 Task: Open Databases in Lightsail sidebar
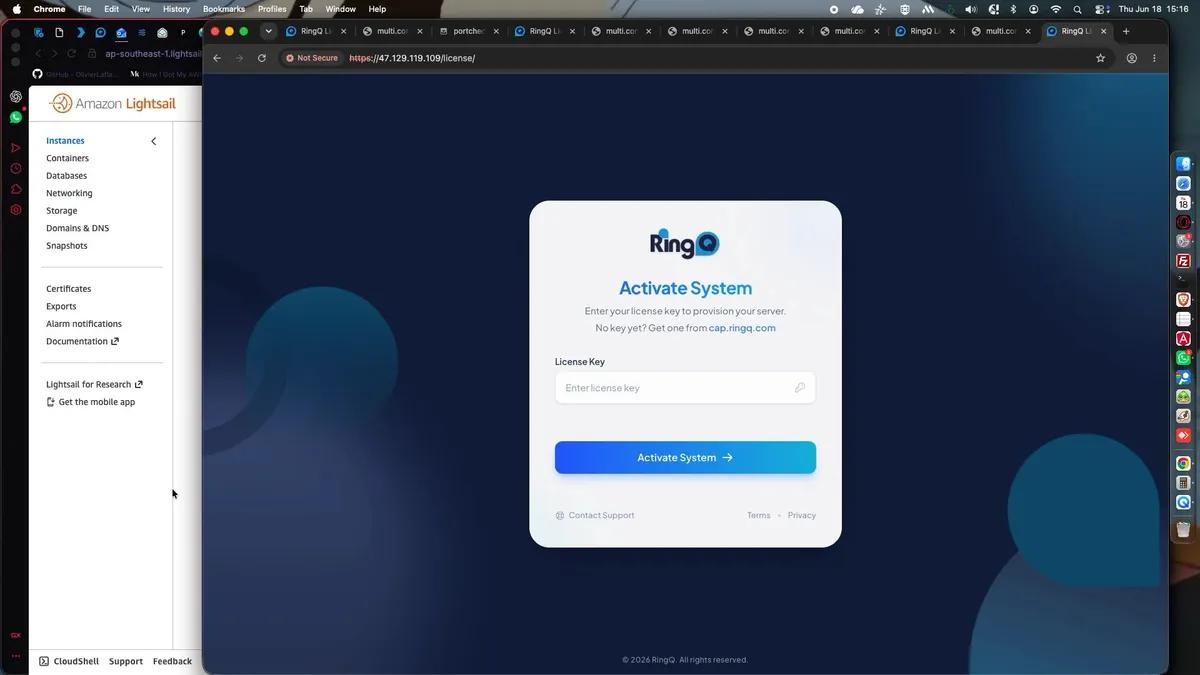(66, 176)
